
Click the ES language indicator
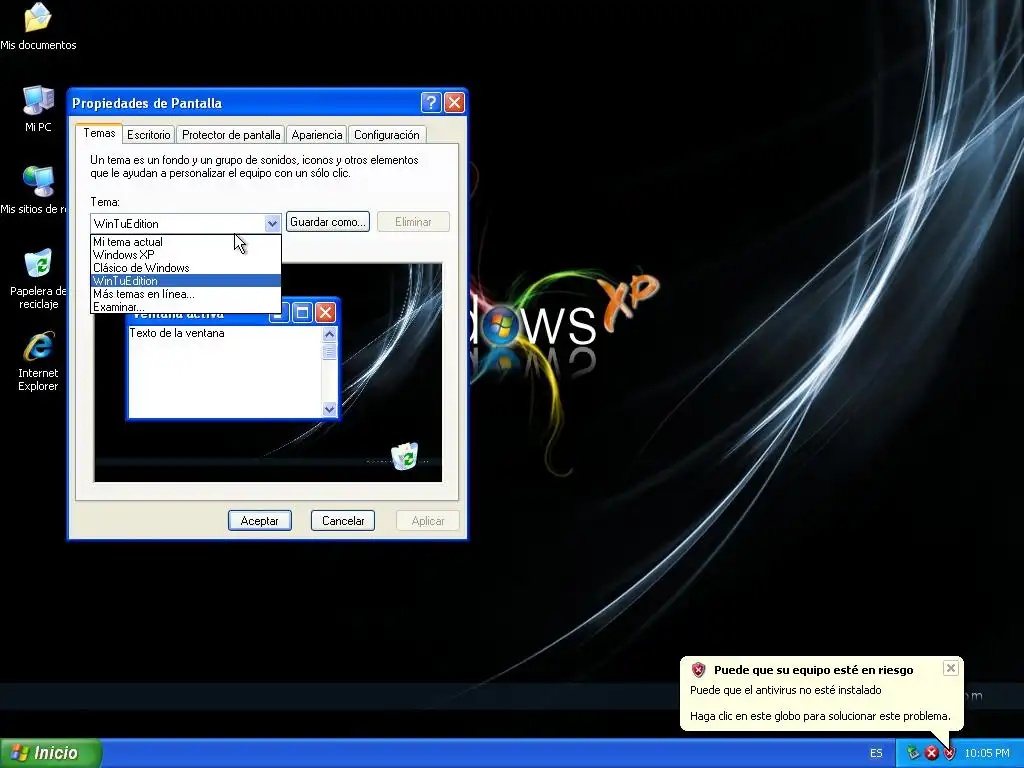point(876,753)
